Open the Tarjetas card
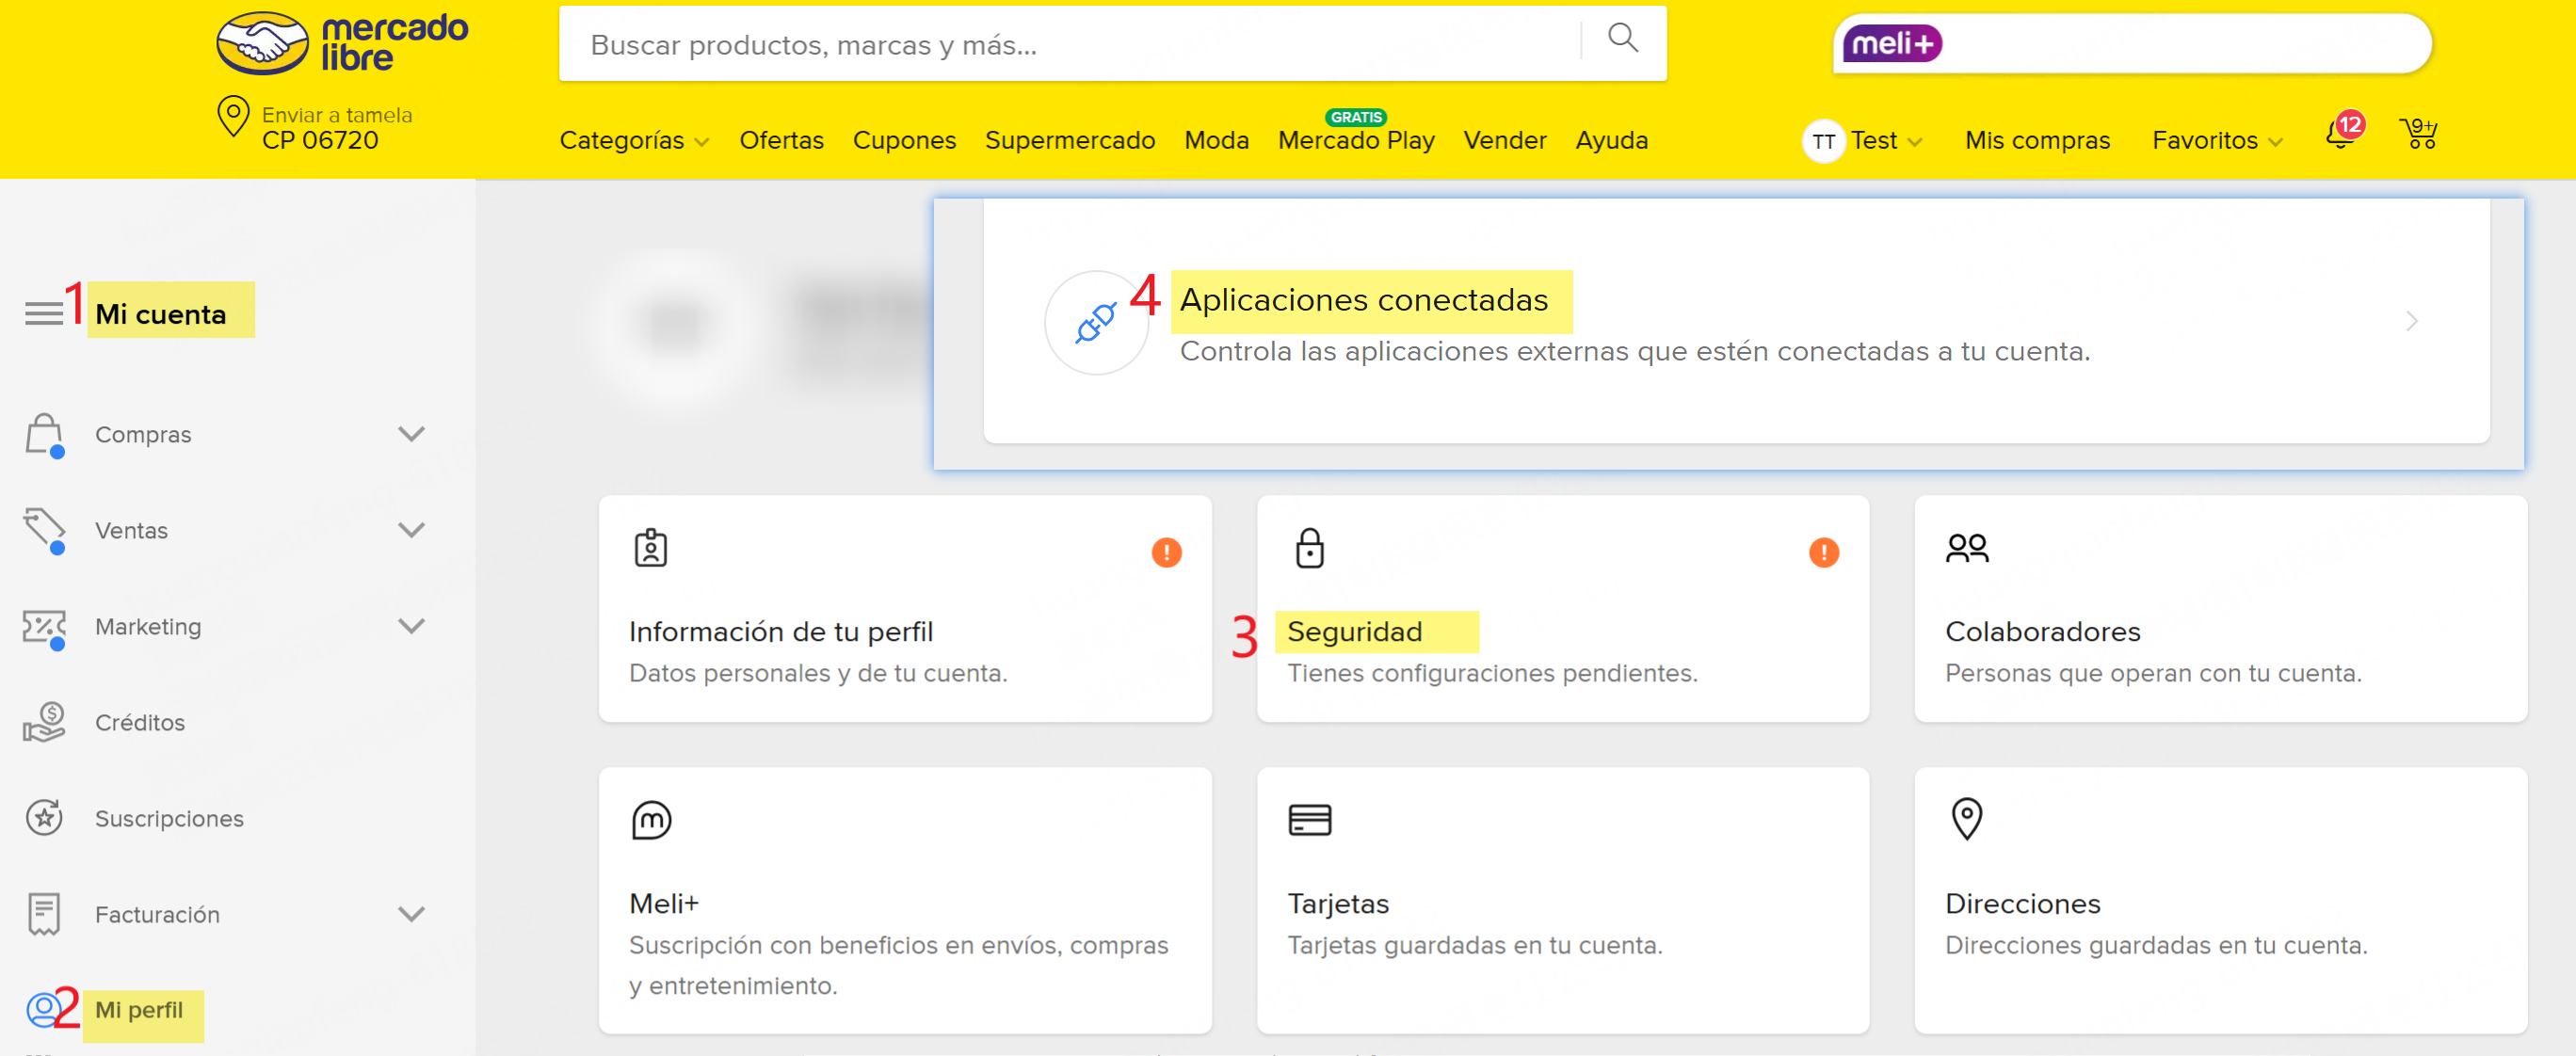 [x=1563, y=900]
